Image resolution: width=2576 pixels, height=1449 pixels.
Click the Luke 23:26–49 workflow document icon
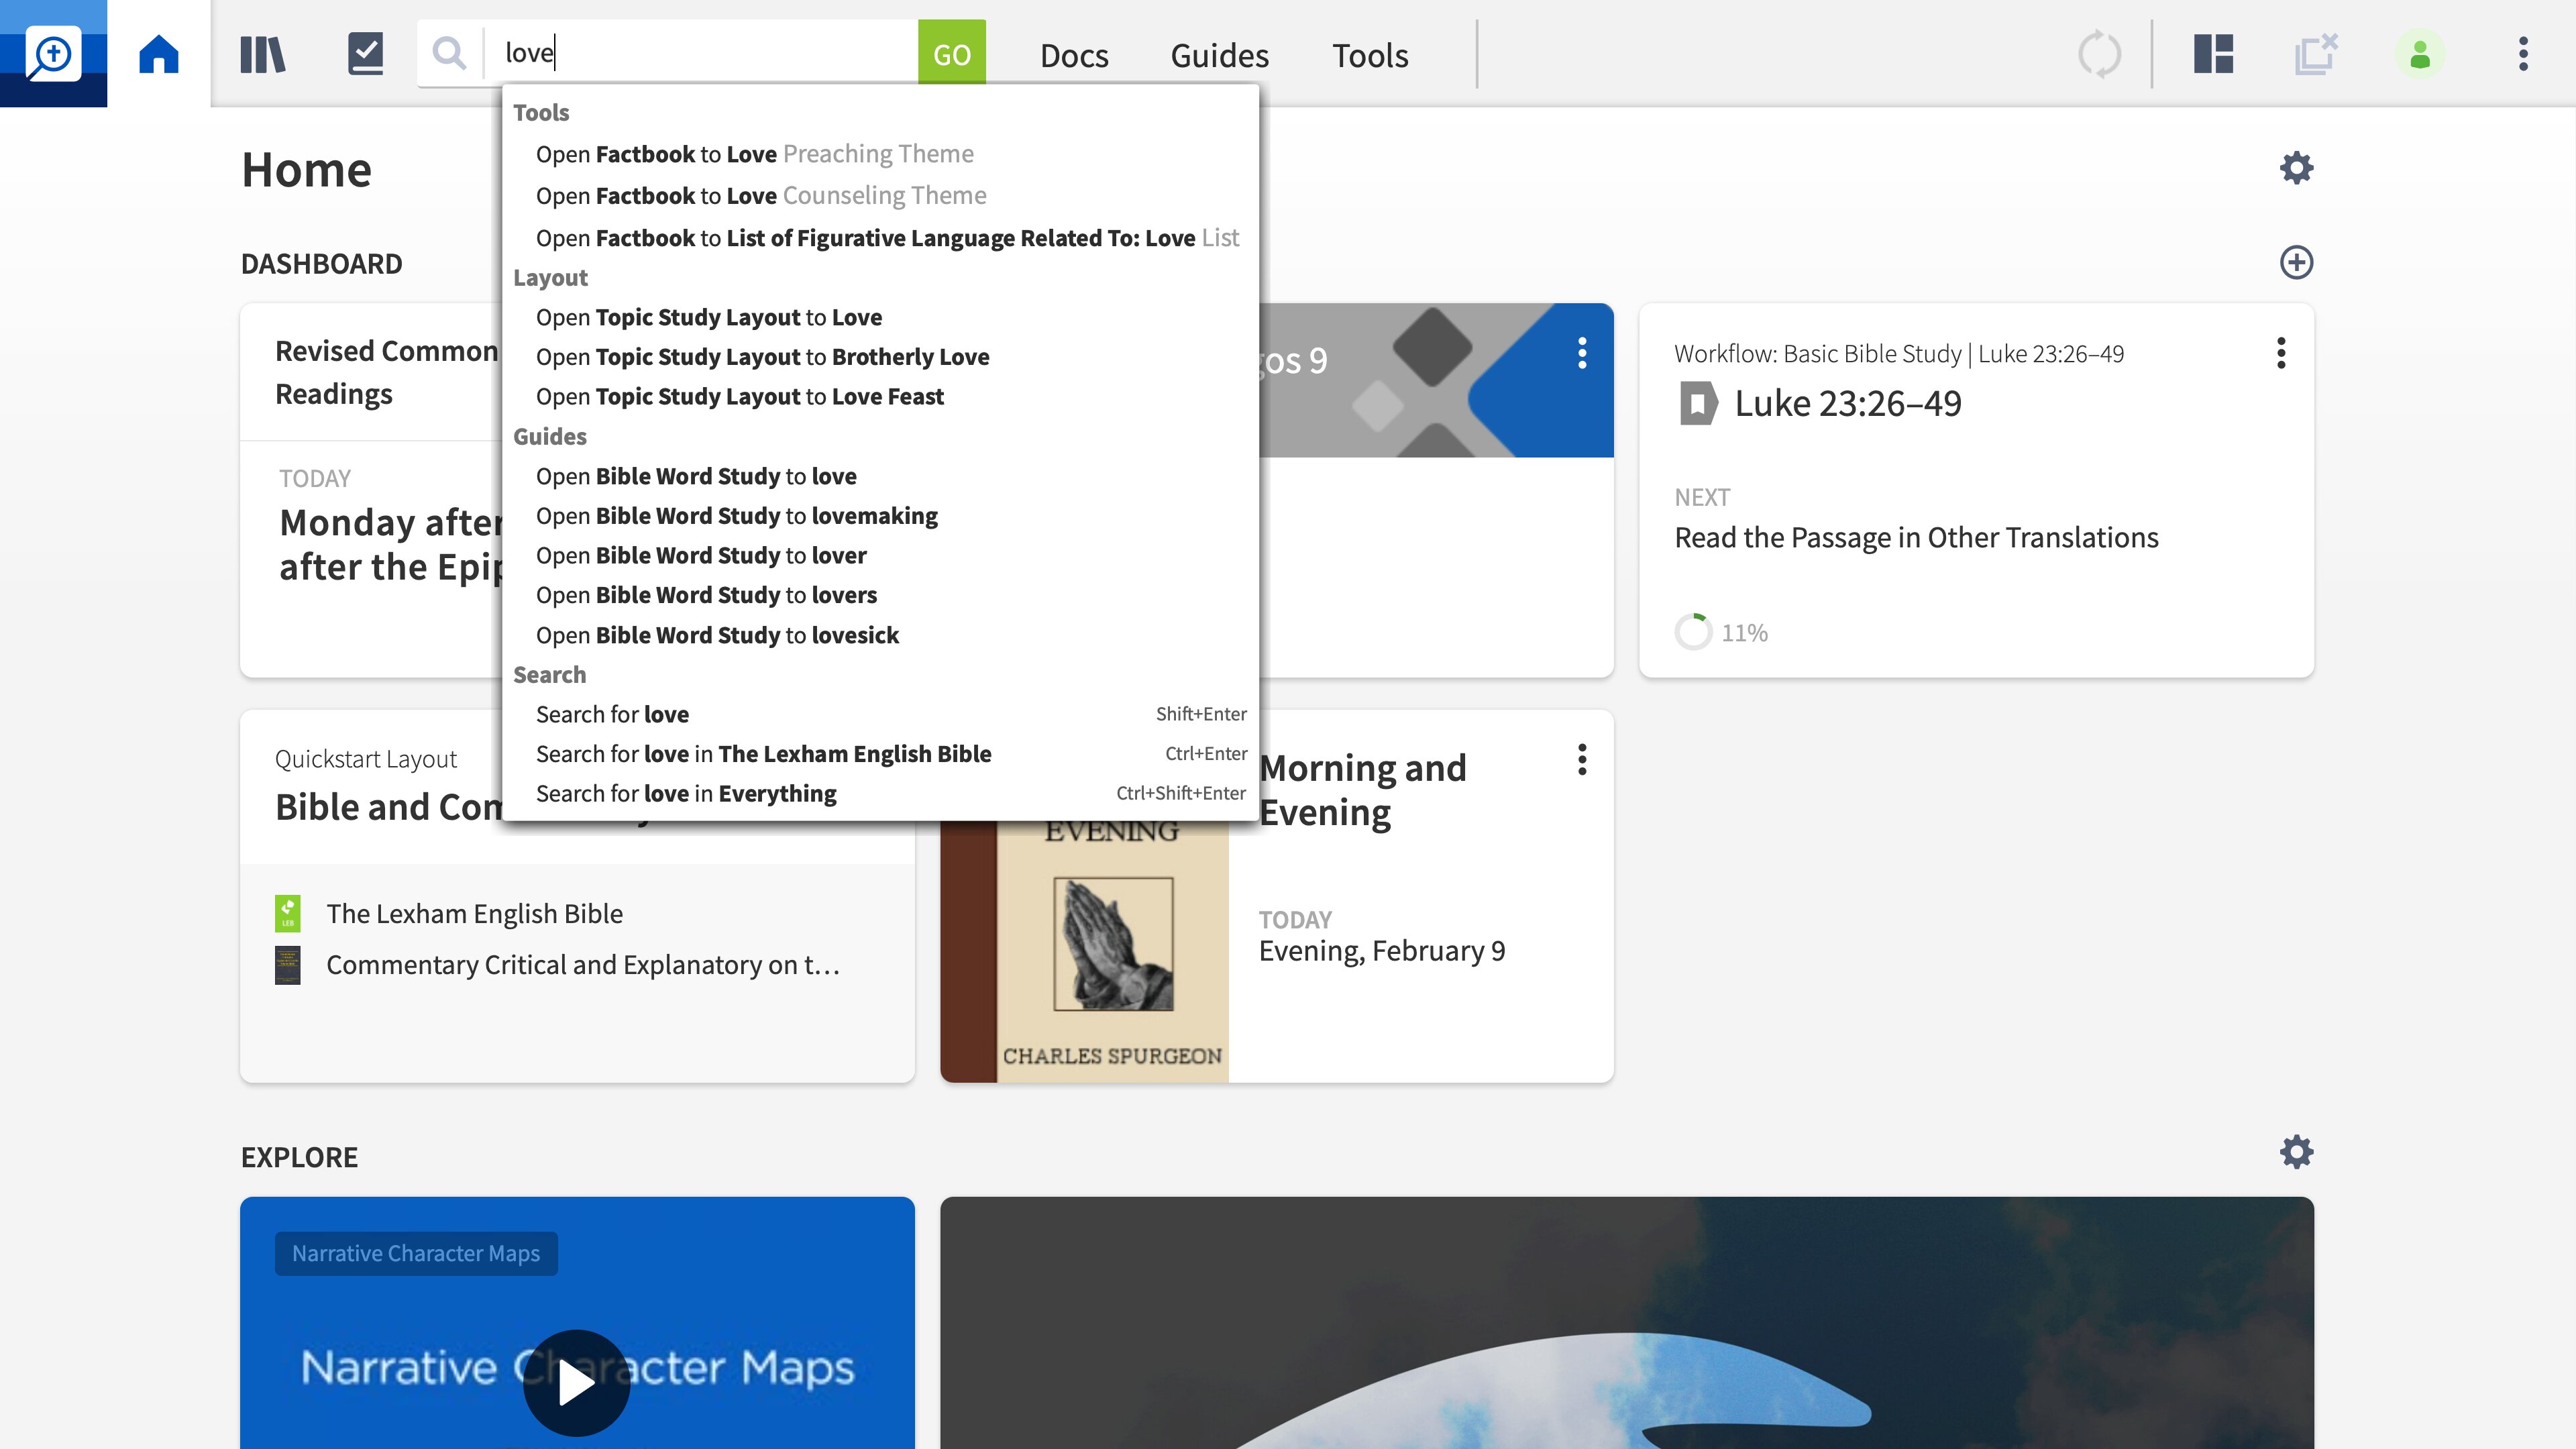click(x=1698, y=404)
